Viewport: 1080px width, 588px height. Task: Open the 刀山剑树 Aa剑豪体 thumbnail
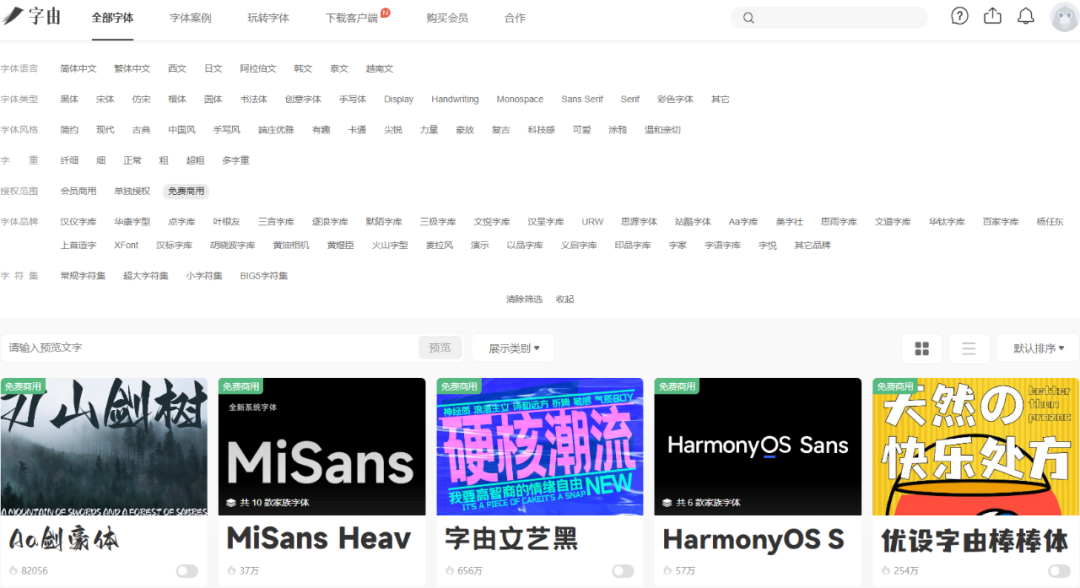[104, 446]
